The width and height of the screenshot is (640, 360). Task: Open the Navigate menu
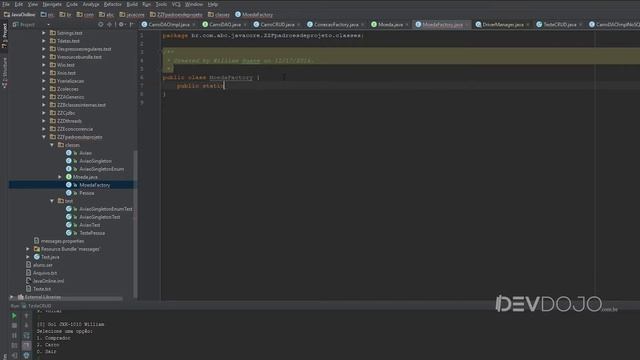[52, 4]
